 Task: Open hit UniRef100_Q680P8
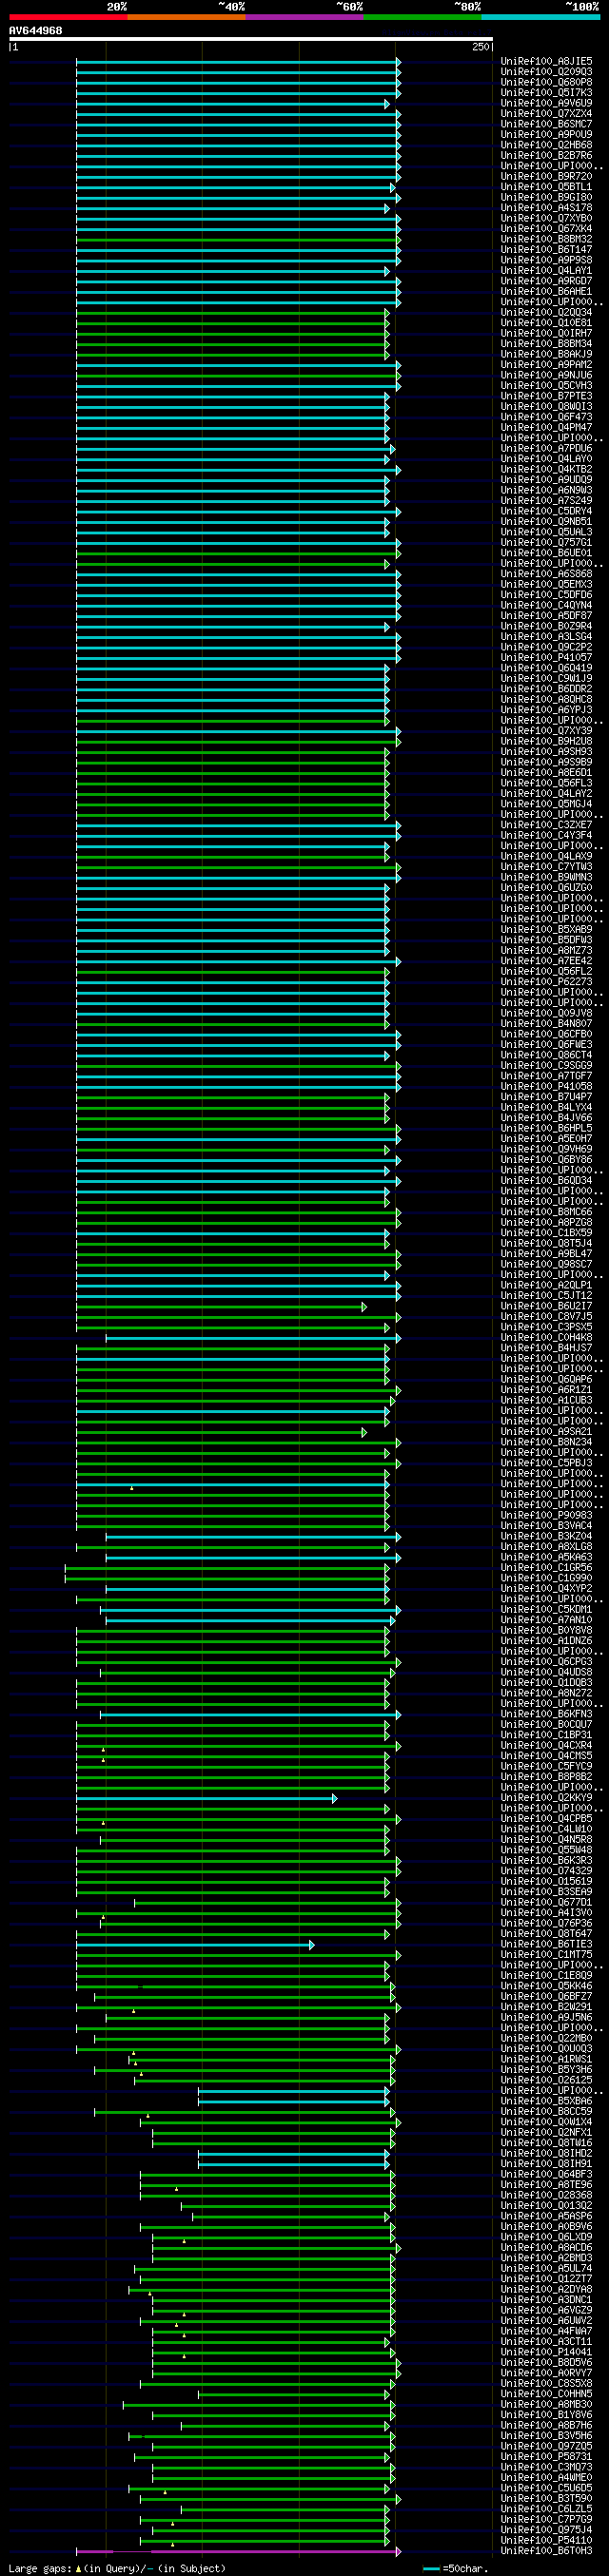pos(546,83)
